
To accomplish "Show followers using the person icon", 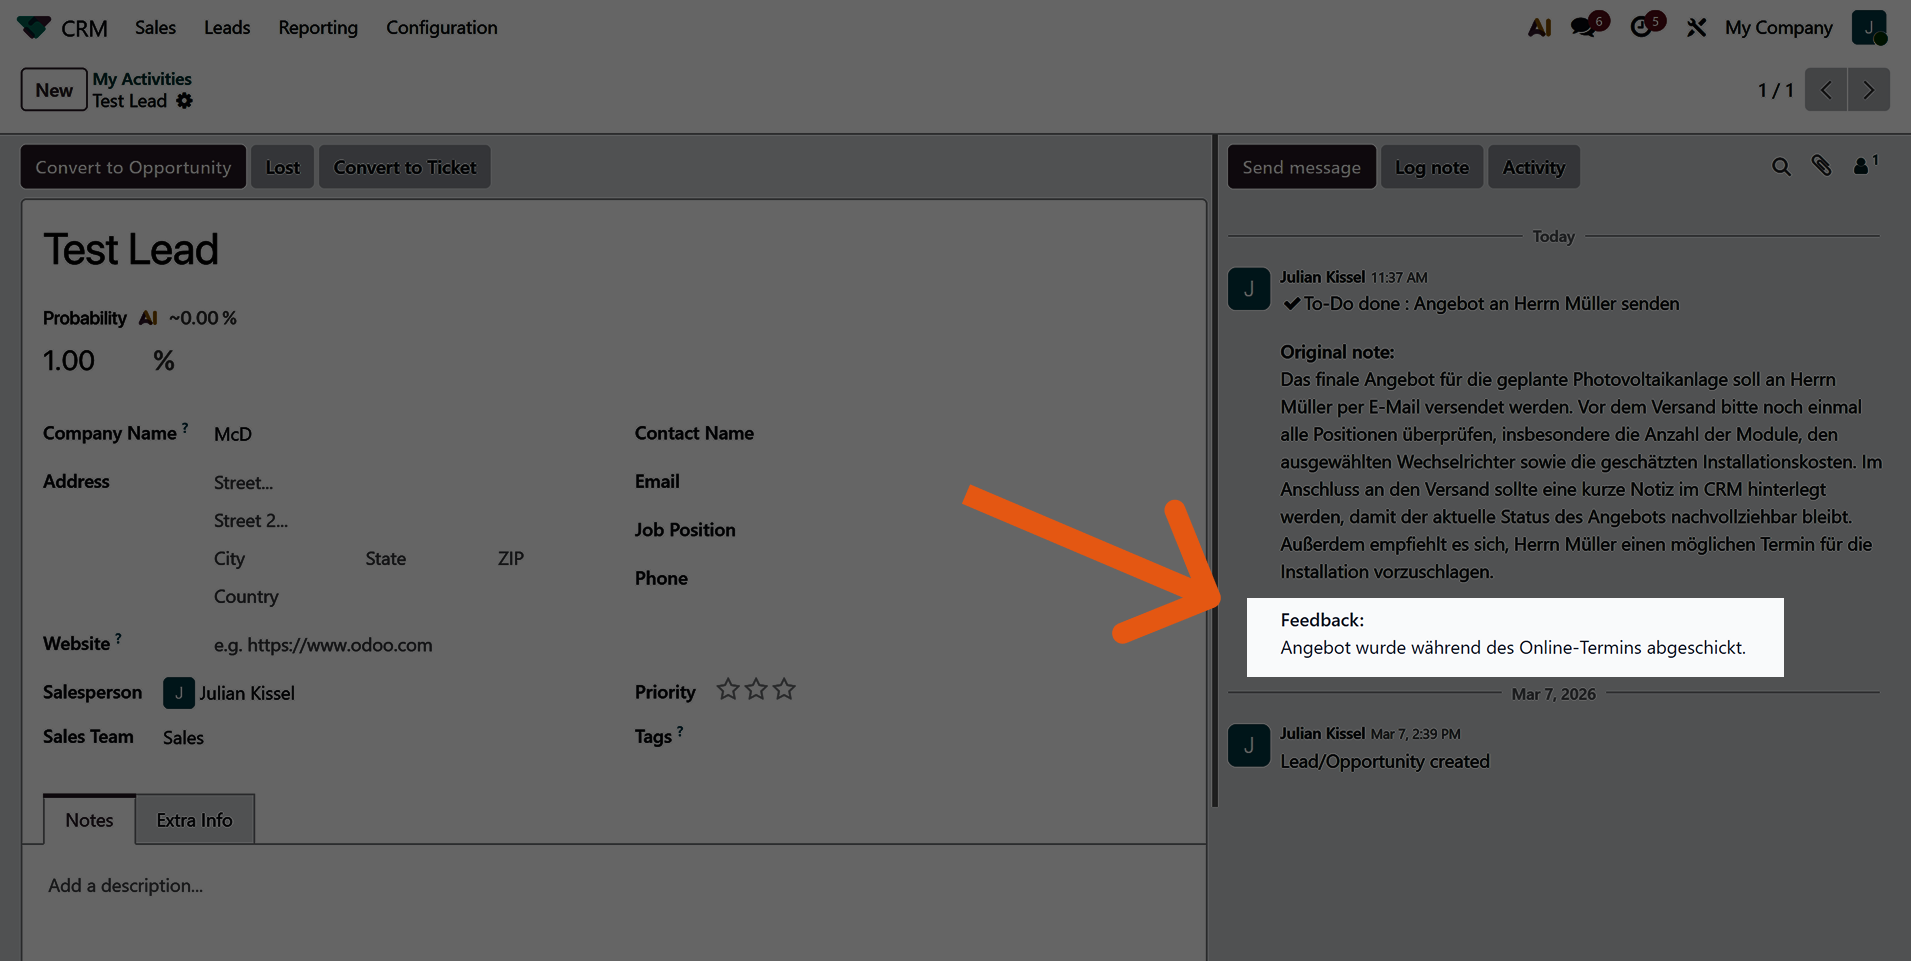I will tap(1861, 167).
